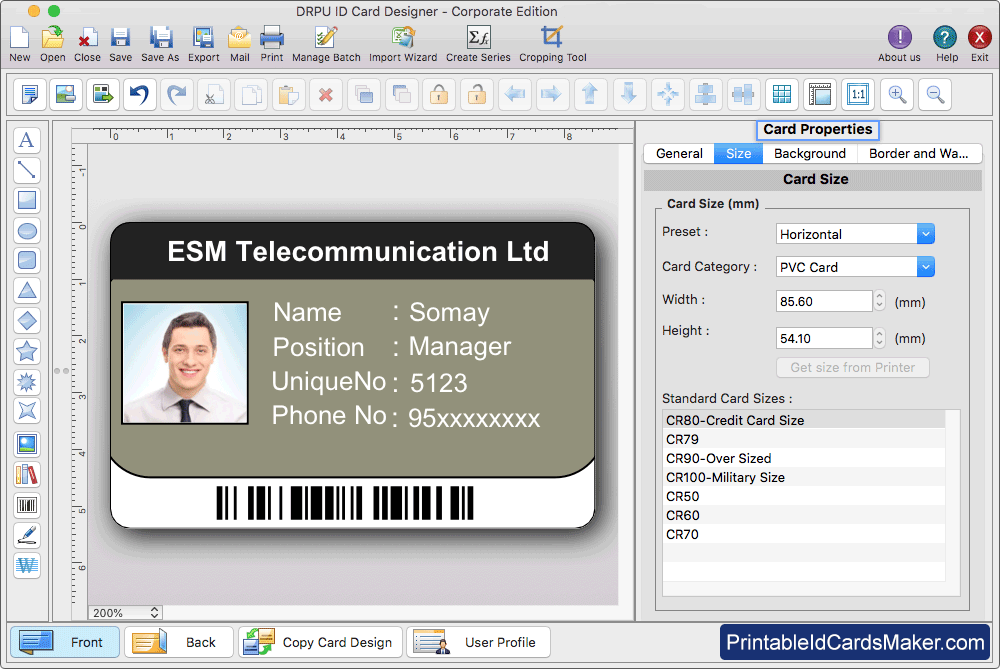Switch to the Background tab
The height and width of the screenshot is (669, 1000).
pos(810,154)
